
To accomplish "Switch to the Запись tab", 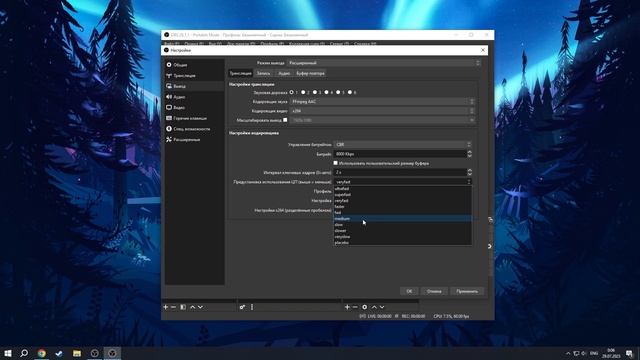I will point(263,73).
